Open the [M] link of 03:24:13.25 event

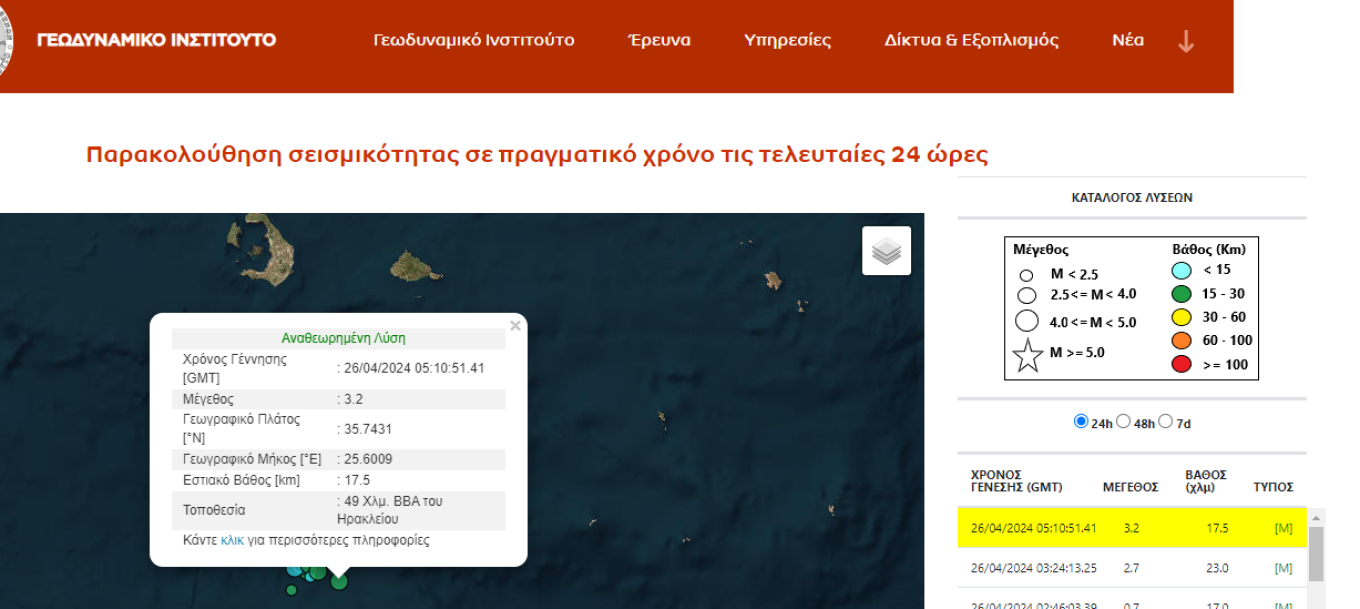point(1283,568)
